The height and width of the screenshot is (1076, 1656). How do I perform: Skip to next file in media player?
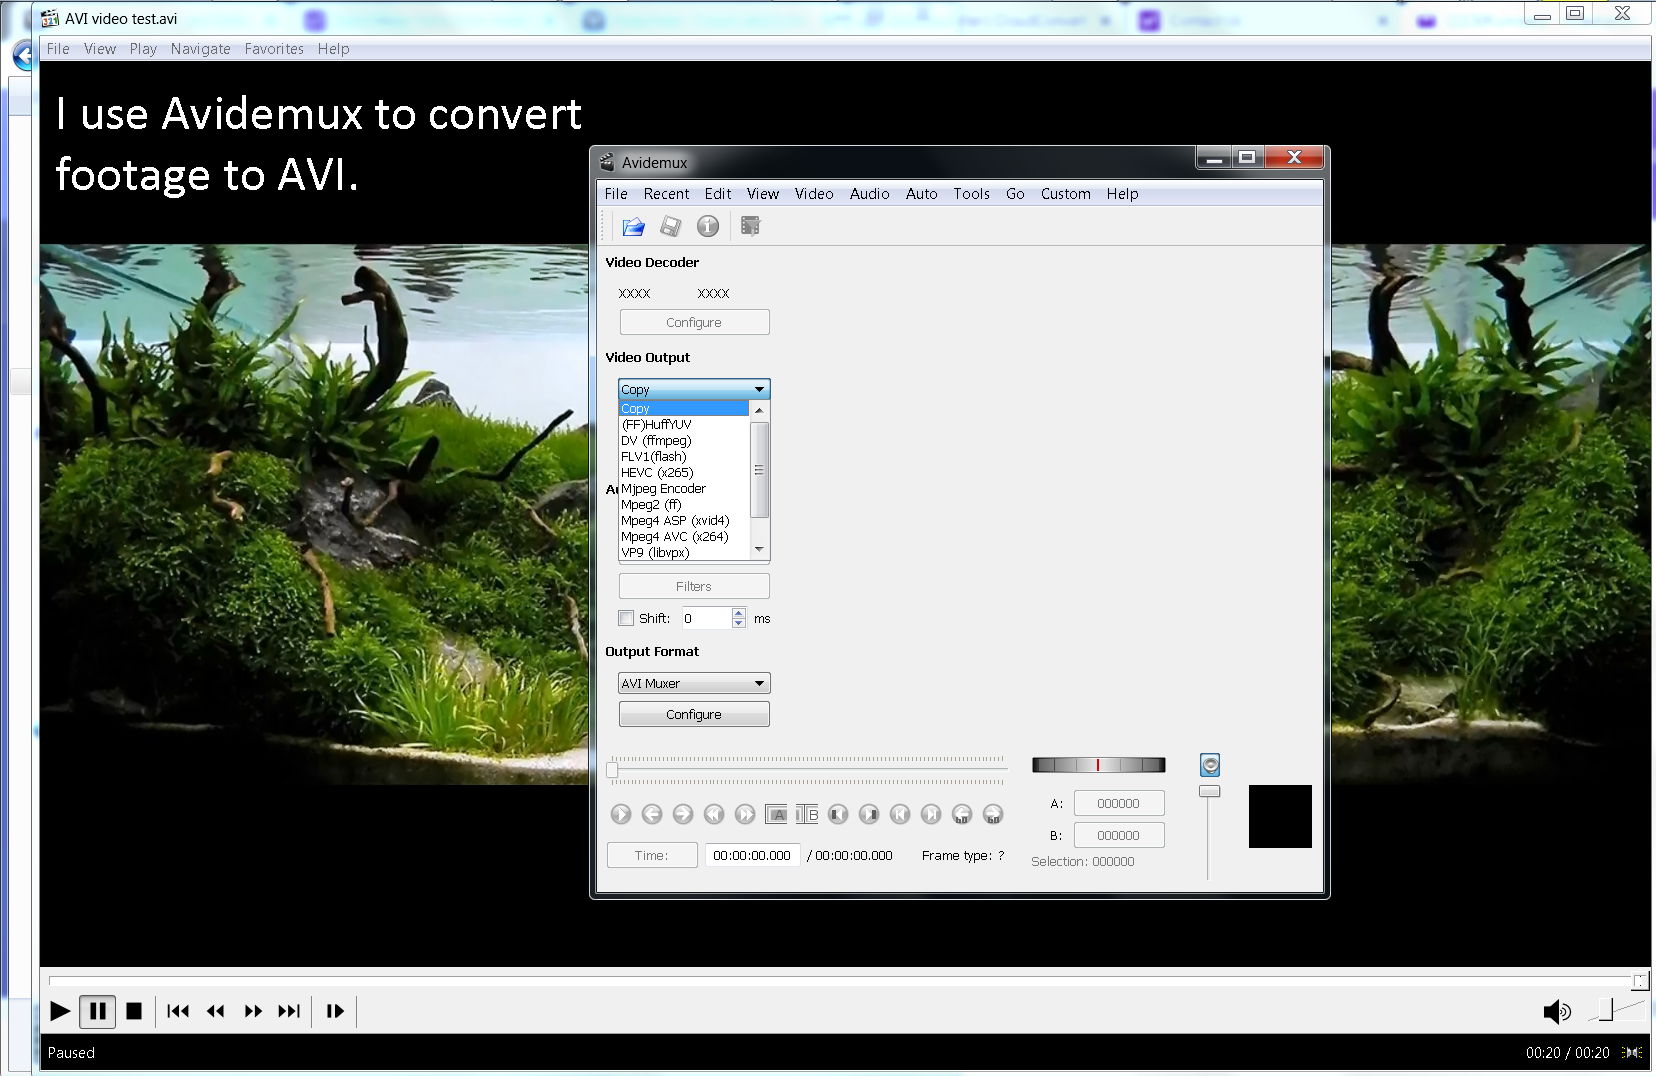point(289,1011)
